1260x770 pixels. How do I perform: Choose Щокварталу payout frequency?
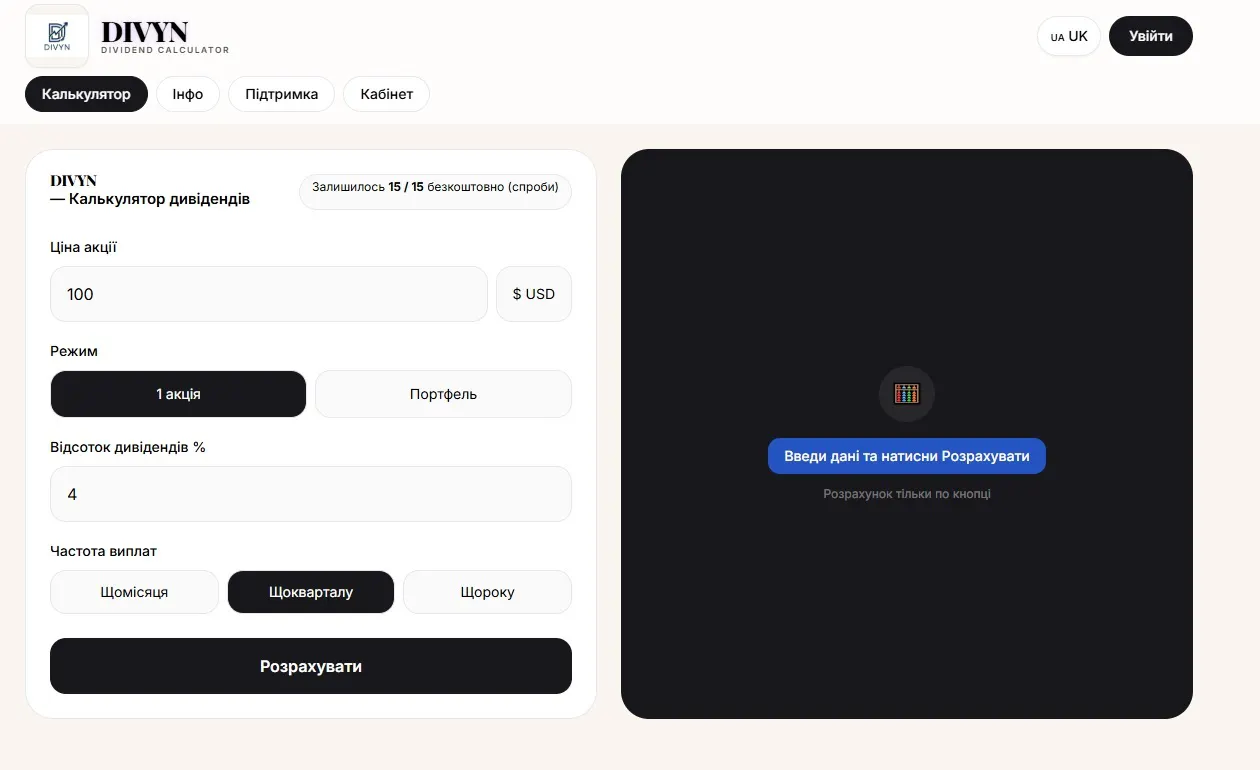[311, 592]
